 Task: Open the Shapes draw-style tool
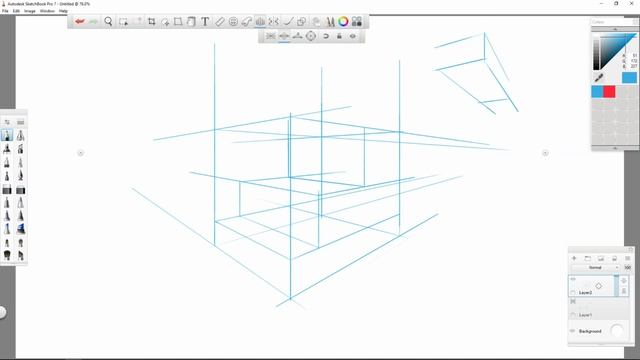tap(302, 22)
